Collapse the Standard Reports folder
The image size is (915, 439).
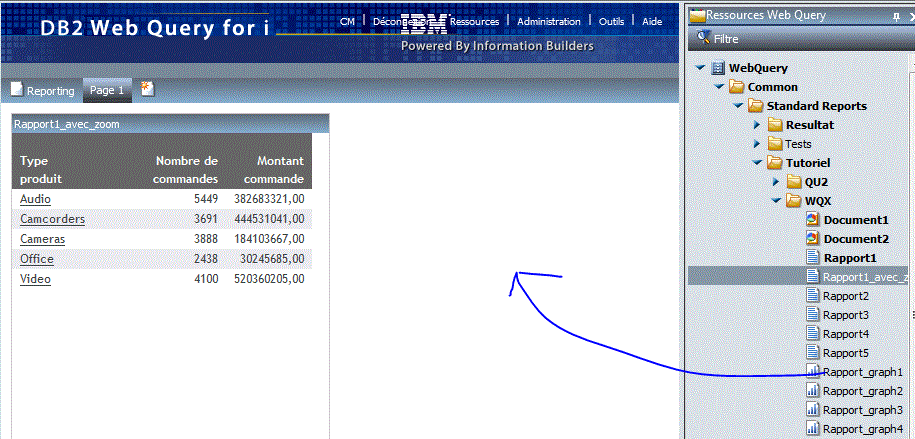[x=739, y=106]
